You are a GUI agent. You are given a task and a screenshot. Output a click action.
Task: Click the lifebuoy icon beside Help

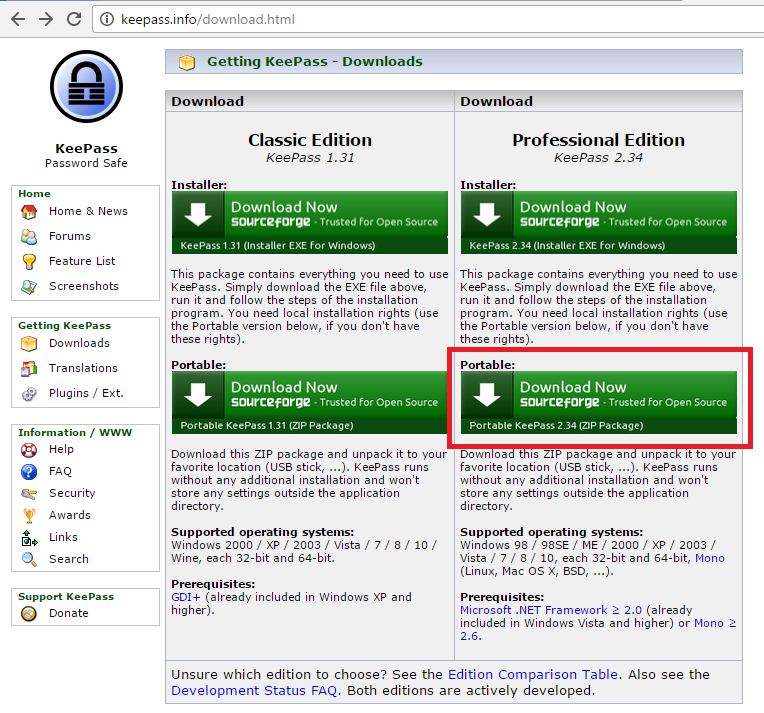[x=29, y=449]
